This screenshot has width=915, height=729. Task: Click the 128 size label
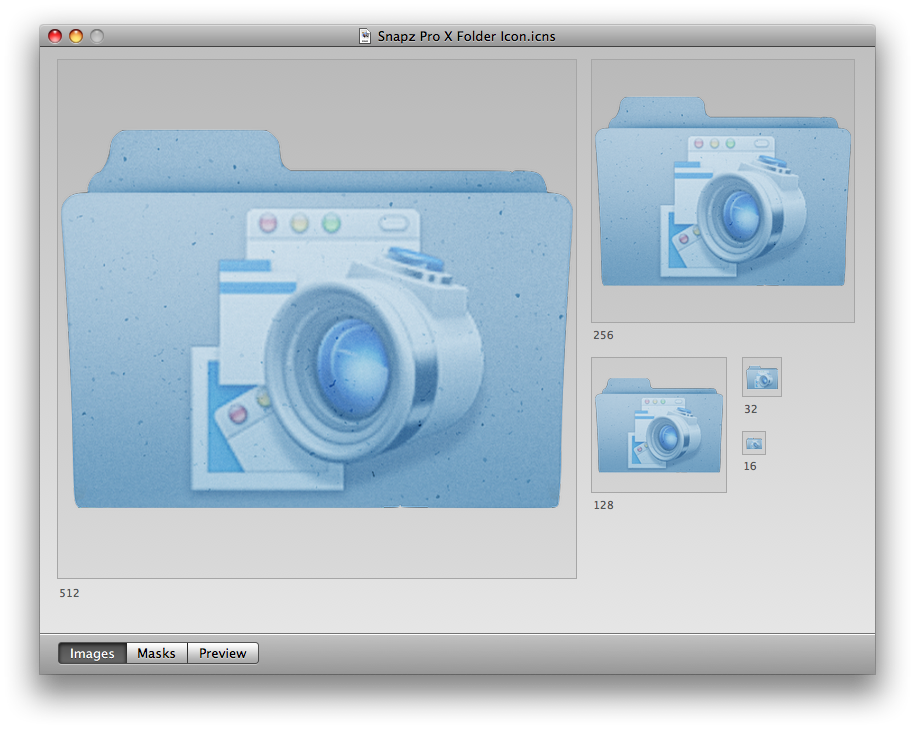[x=603, y=505]
